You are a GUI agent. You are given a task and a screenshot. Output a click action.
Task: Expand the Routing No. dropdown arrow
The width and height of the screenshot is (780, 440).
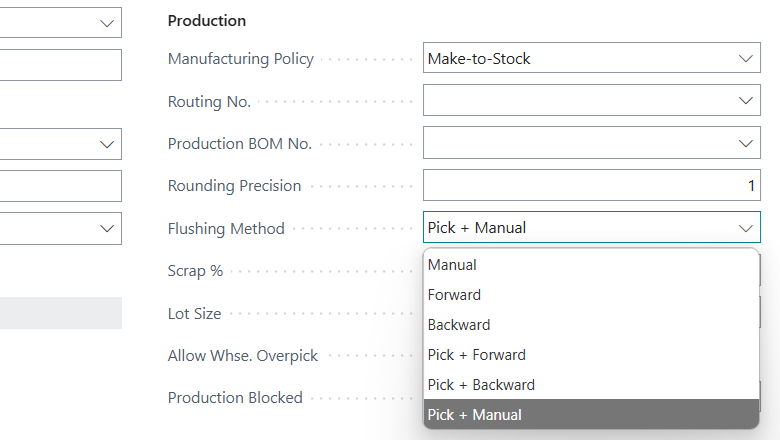coord(746,101)
